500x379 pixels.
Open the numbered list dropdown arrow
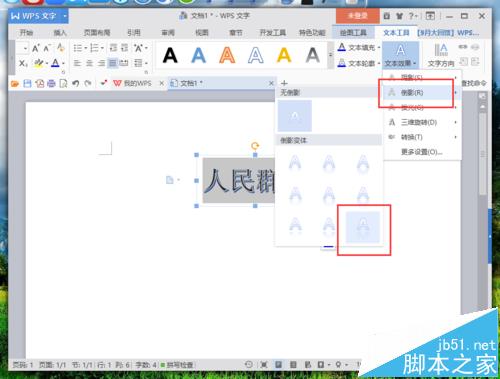click(102, 48)
